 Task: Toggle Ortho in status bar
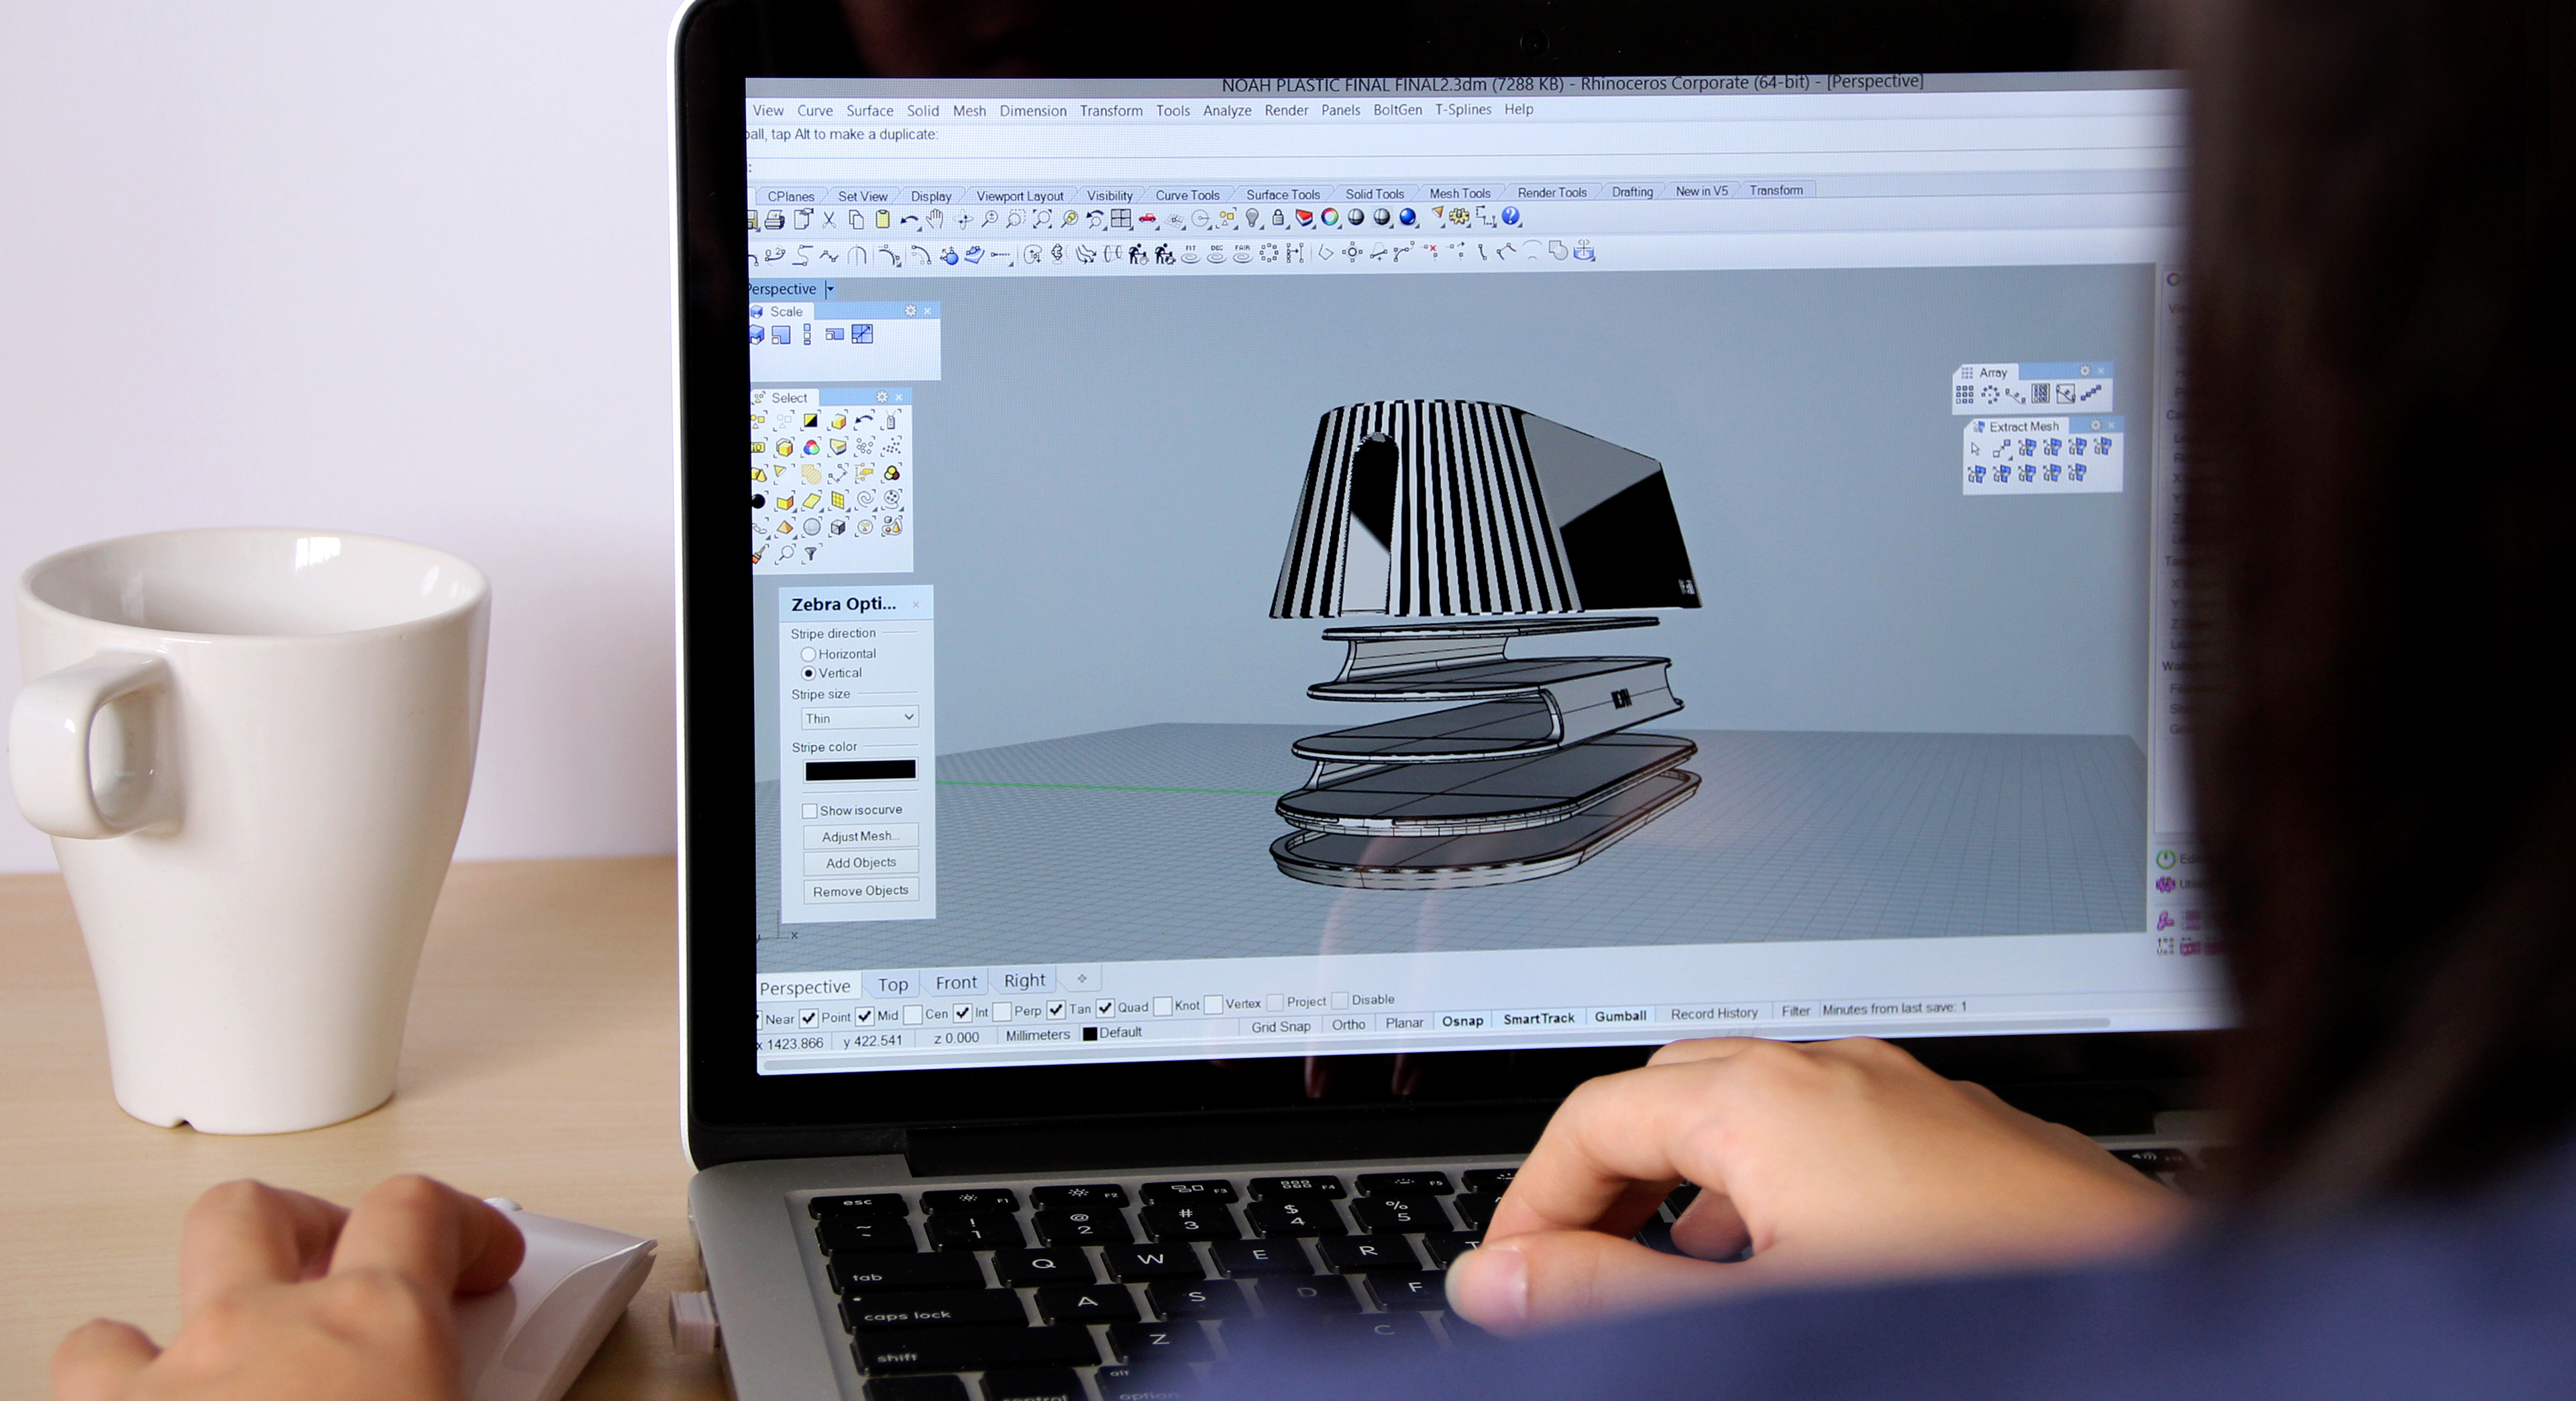[1348, 1025]
